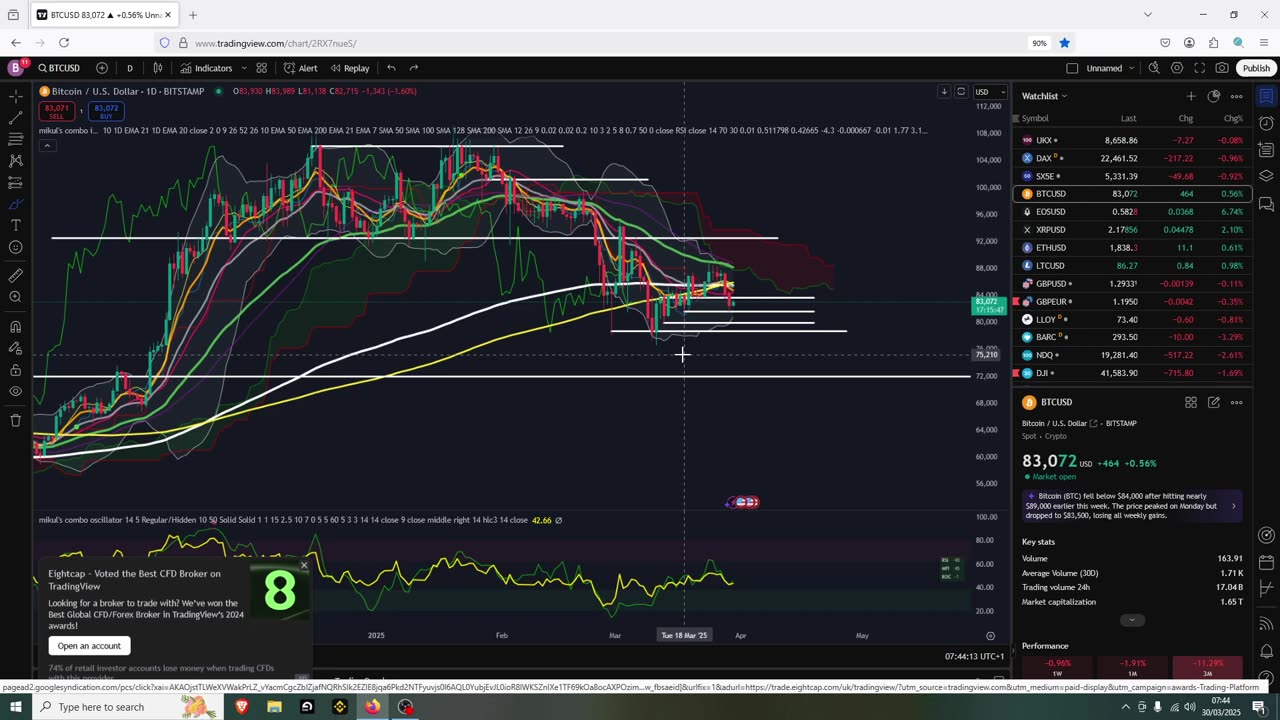Sort watchlist by Symbol column

point(1035,118)
